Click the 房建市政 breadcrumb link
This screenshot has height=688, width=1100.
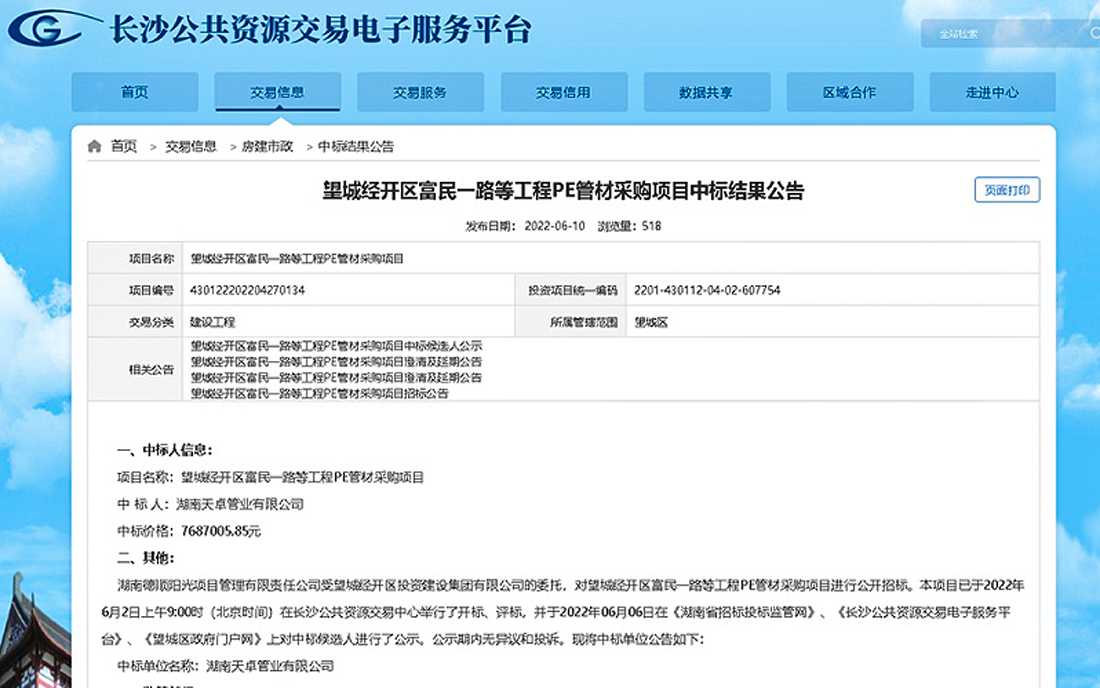click(x=267, y=146)
